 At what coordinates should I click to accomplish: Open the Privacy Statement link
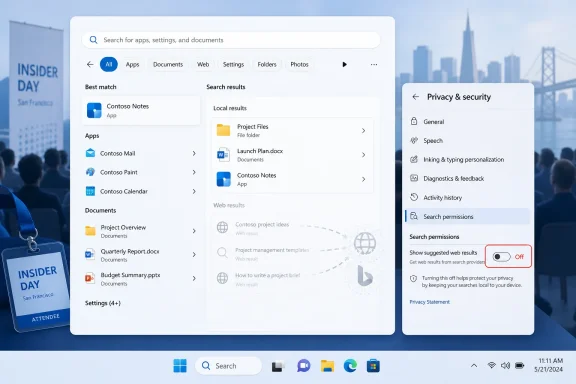[429, 302]
